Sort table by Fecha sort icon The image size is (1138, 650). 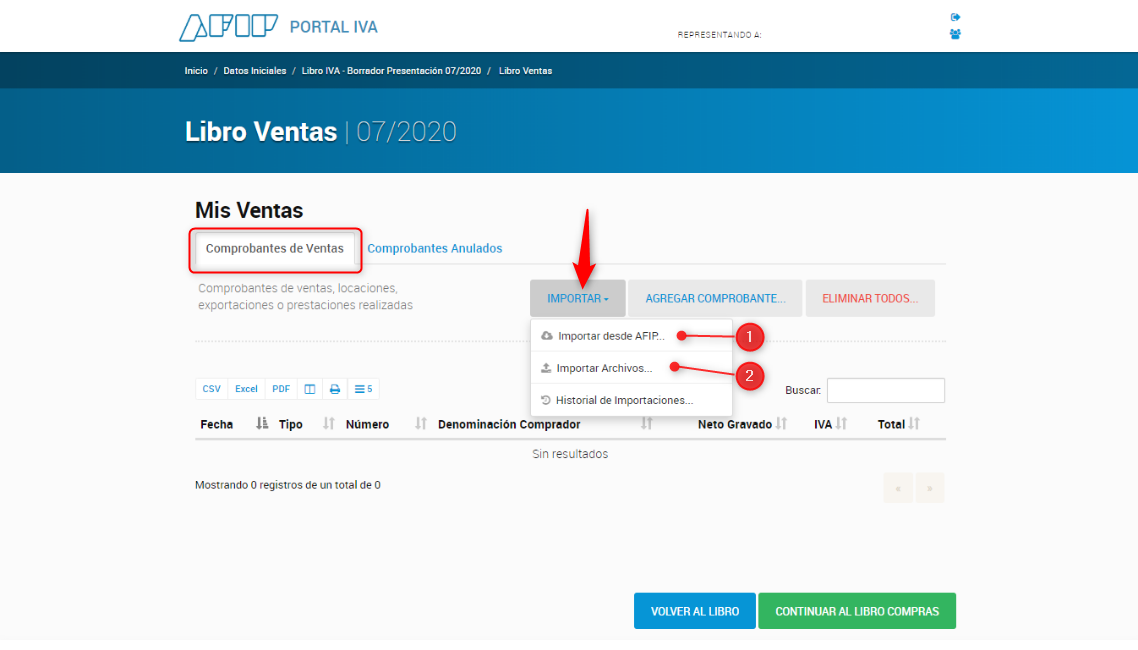(262, 424)
